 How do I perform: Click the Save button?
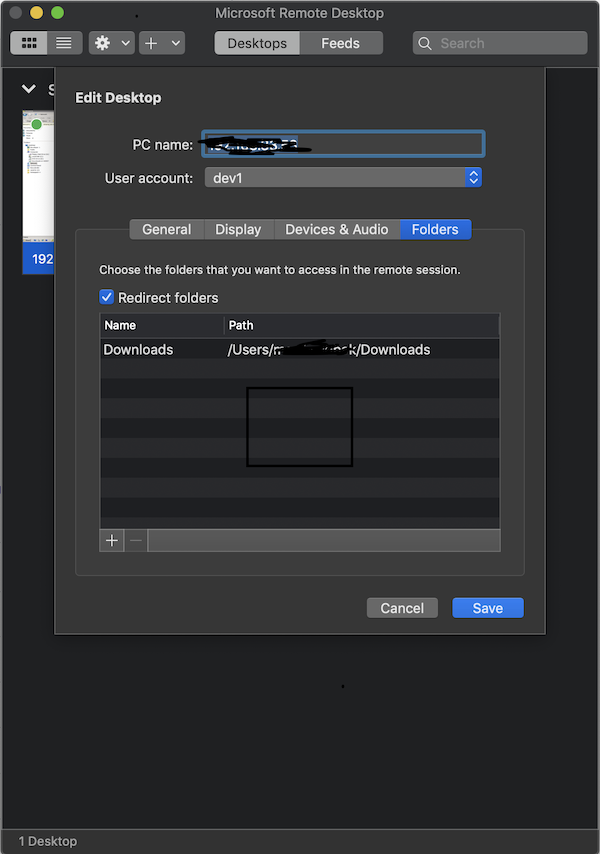click(x=488, y=608)
